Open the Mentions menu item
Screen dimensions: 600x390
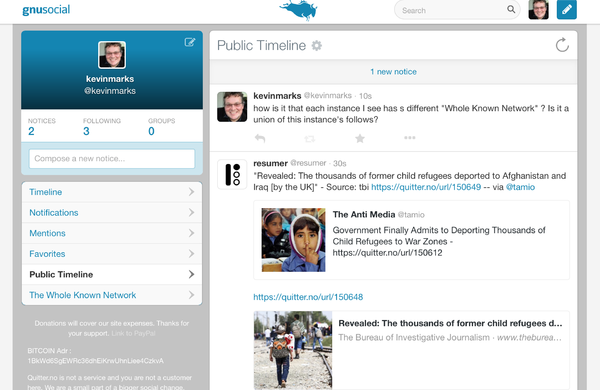coord(112,233)
